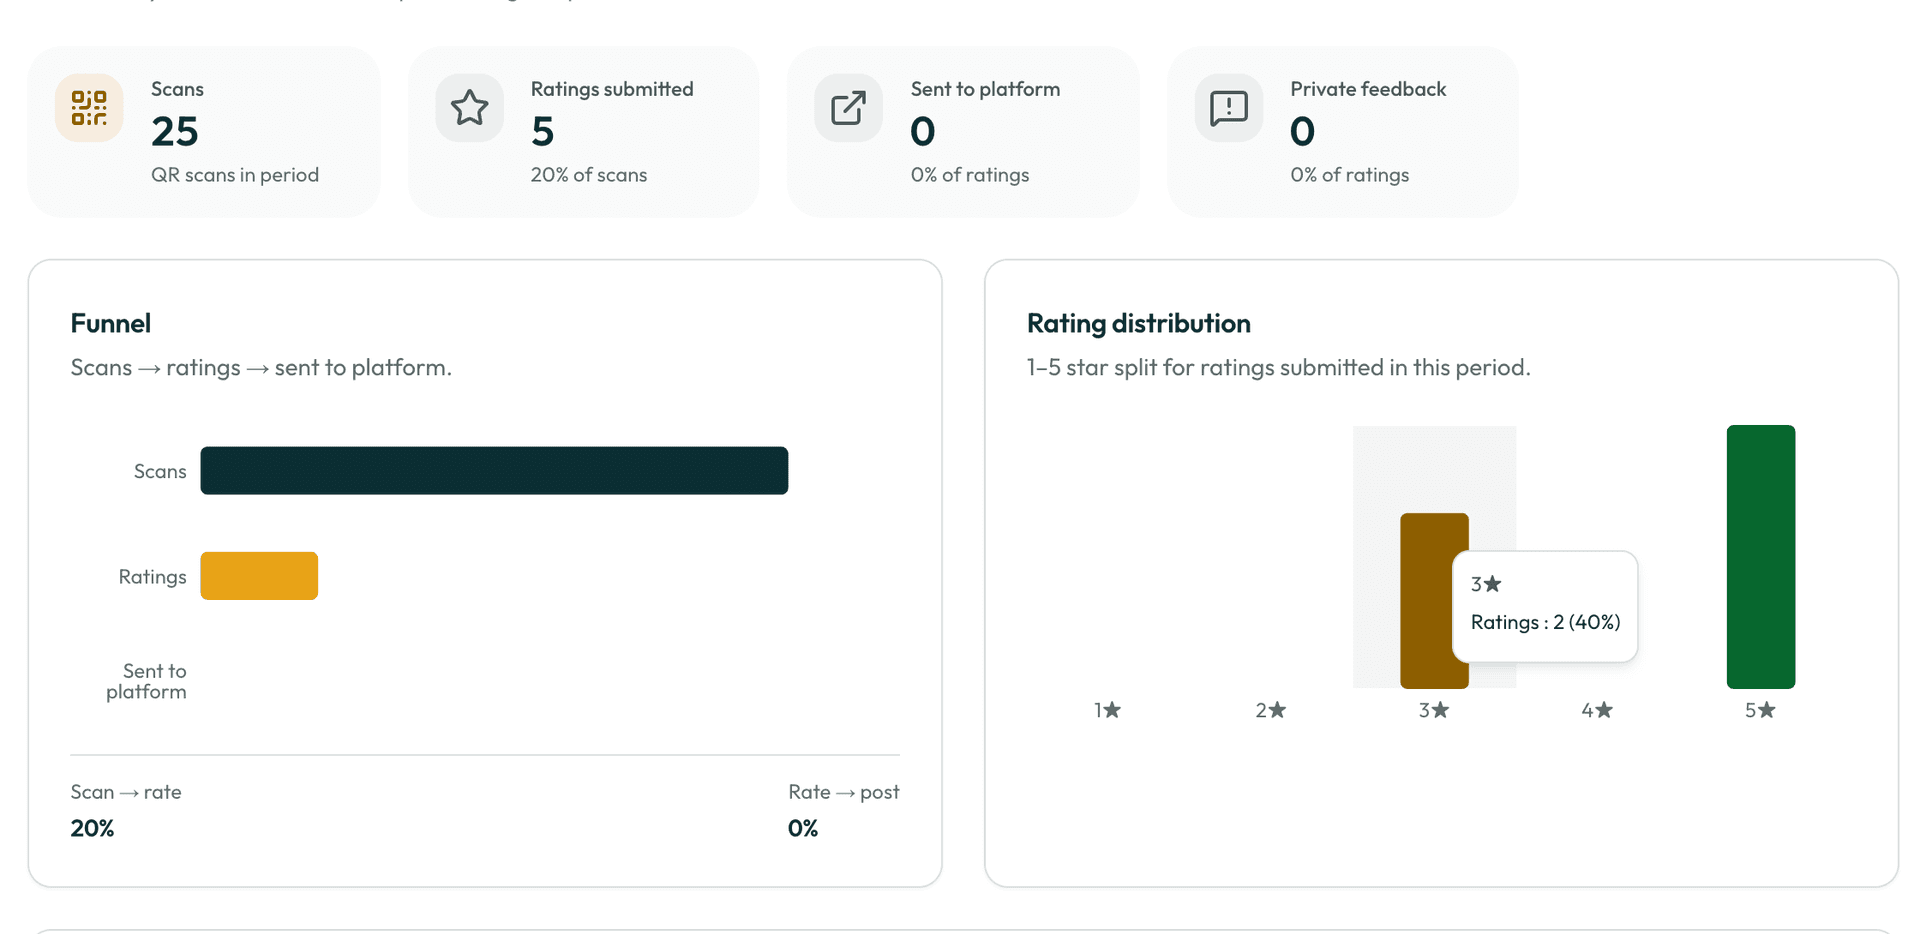
Task: Click the 20% scan-to-rate value
Action: tap(92, 828)
